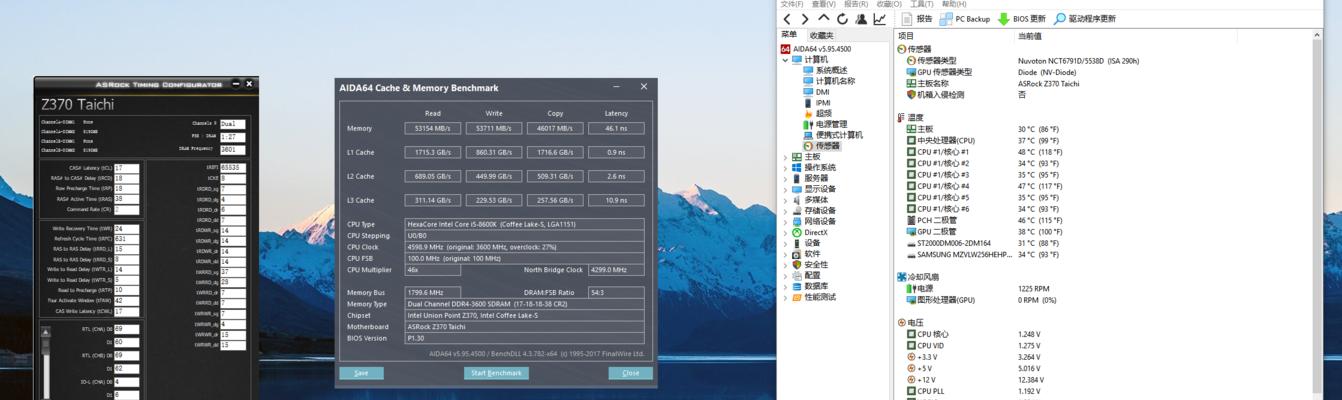Switch to the 菜单 tab
The image size is (1342, 400).
789,35
